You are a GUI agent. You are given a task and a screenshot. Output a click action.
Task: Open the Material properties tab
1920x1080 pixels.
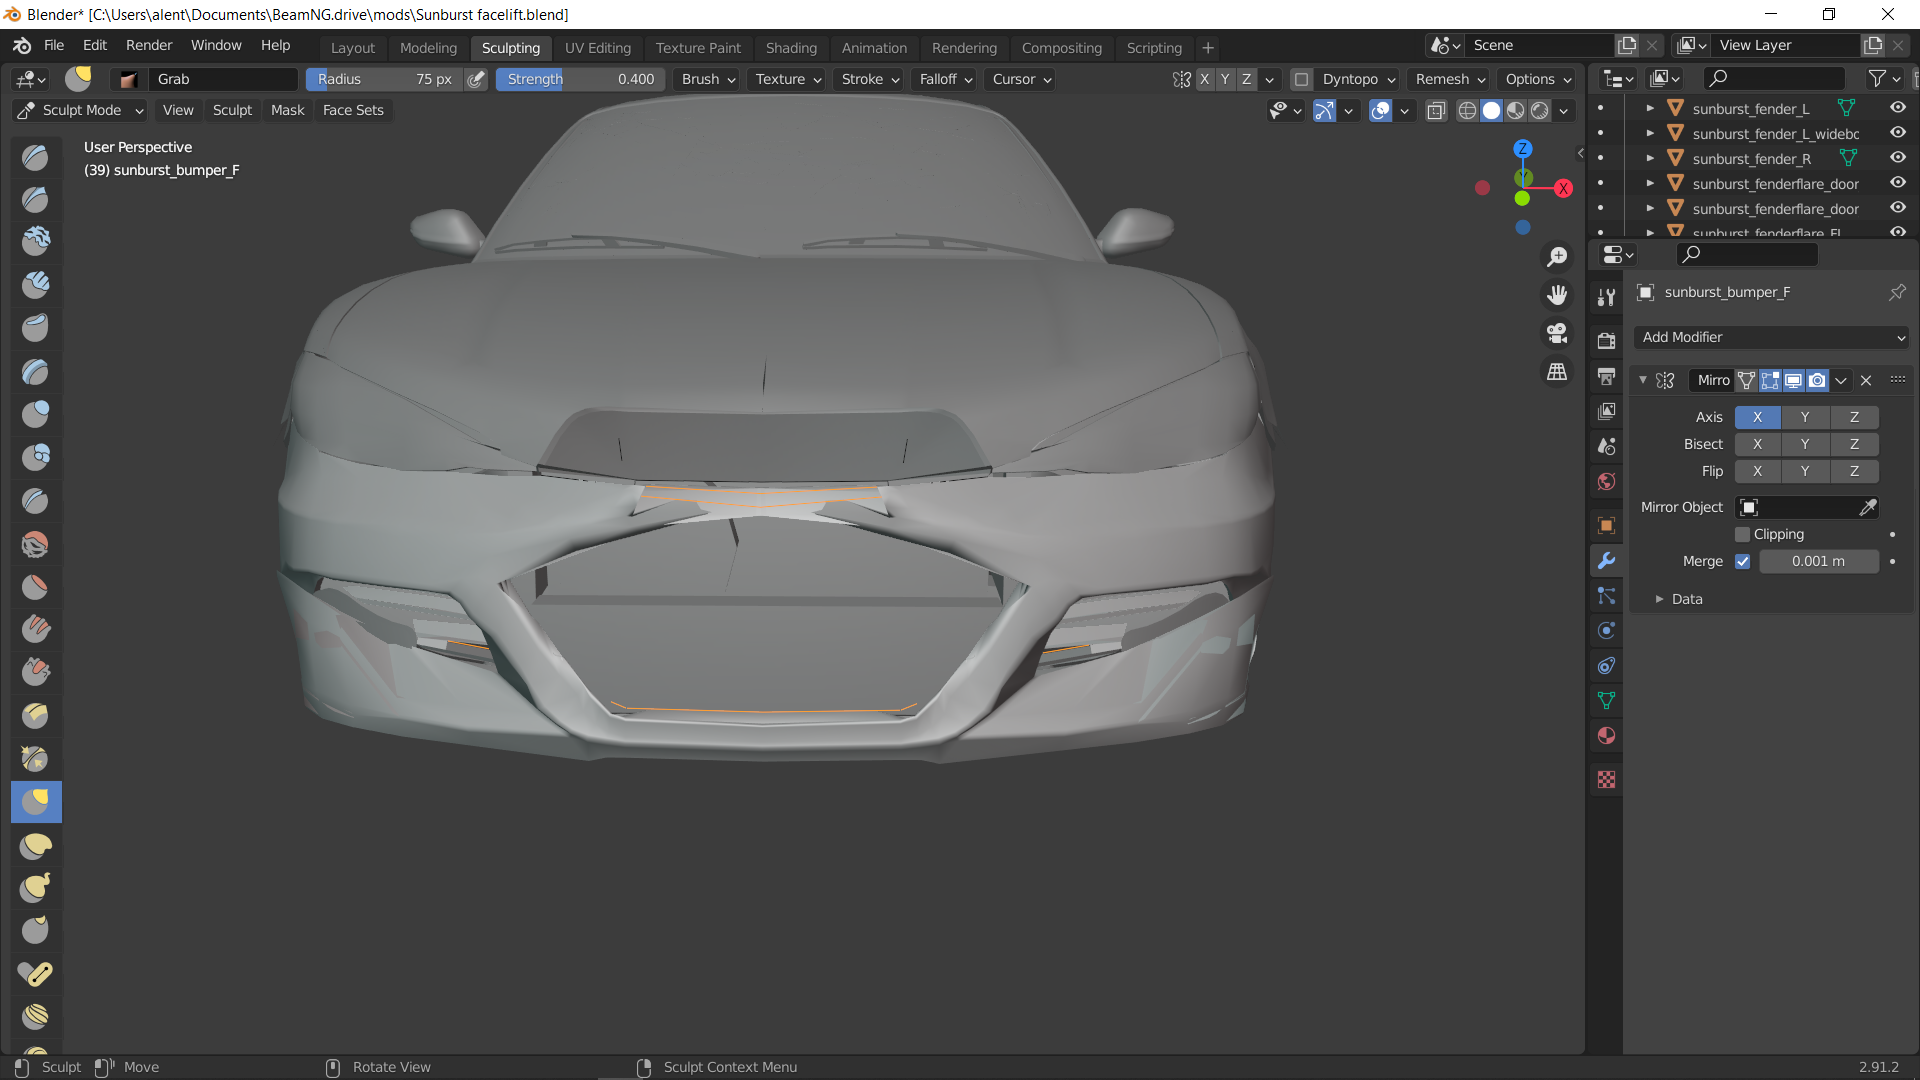pyautogui.click(x=1606, y=736)
